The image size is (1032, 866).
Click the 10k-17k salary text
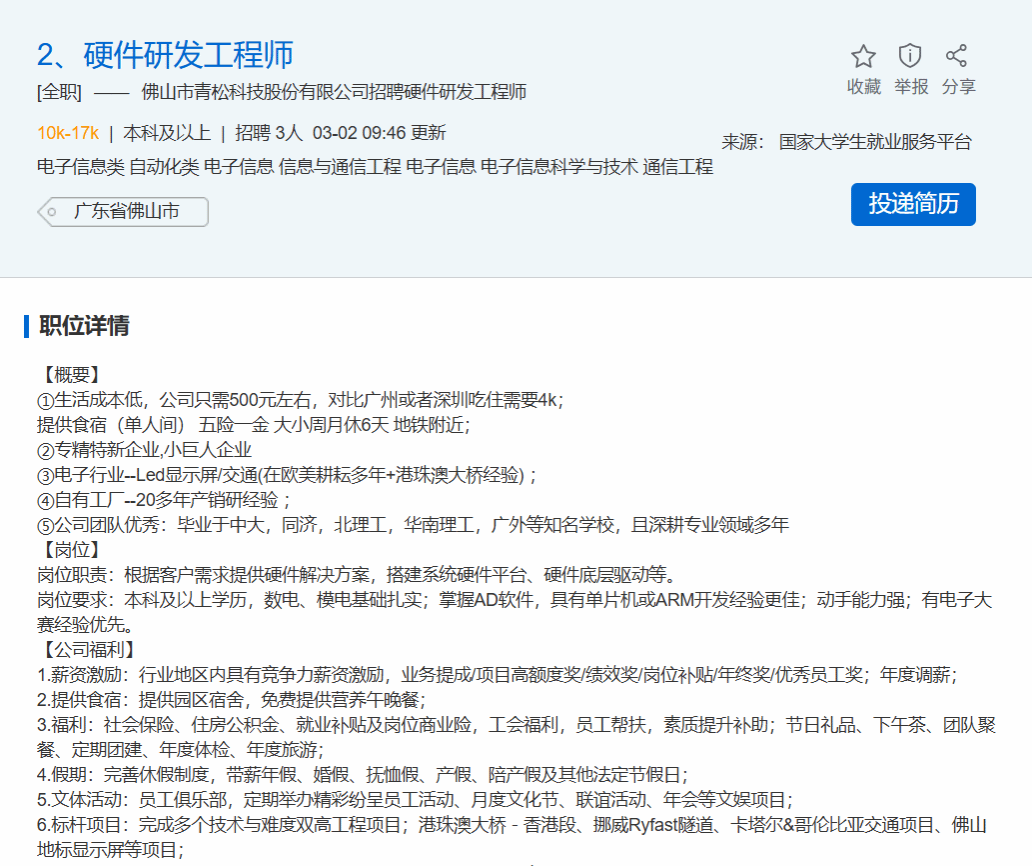tap(67, 133)
